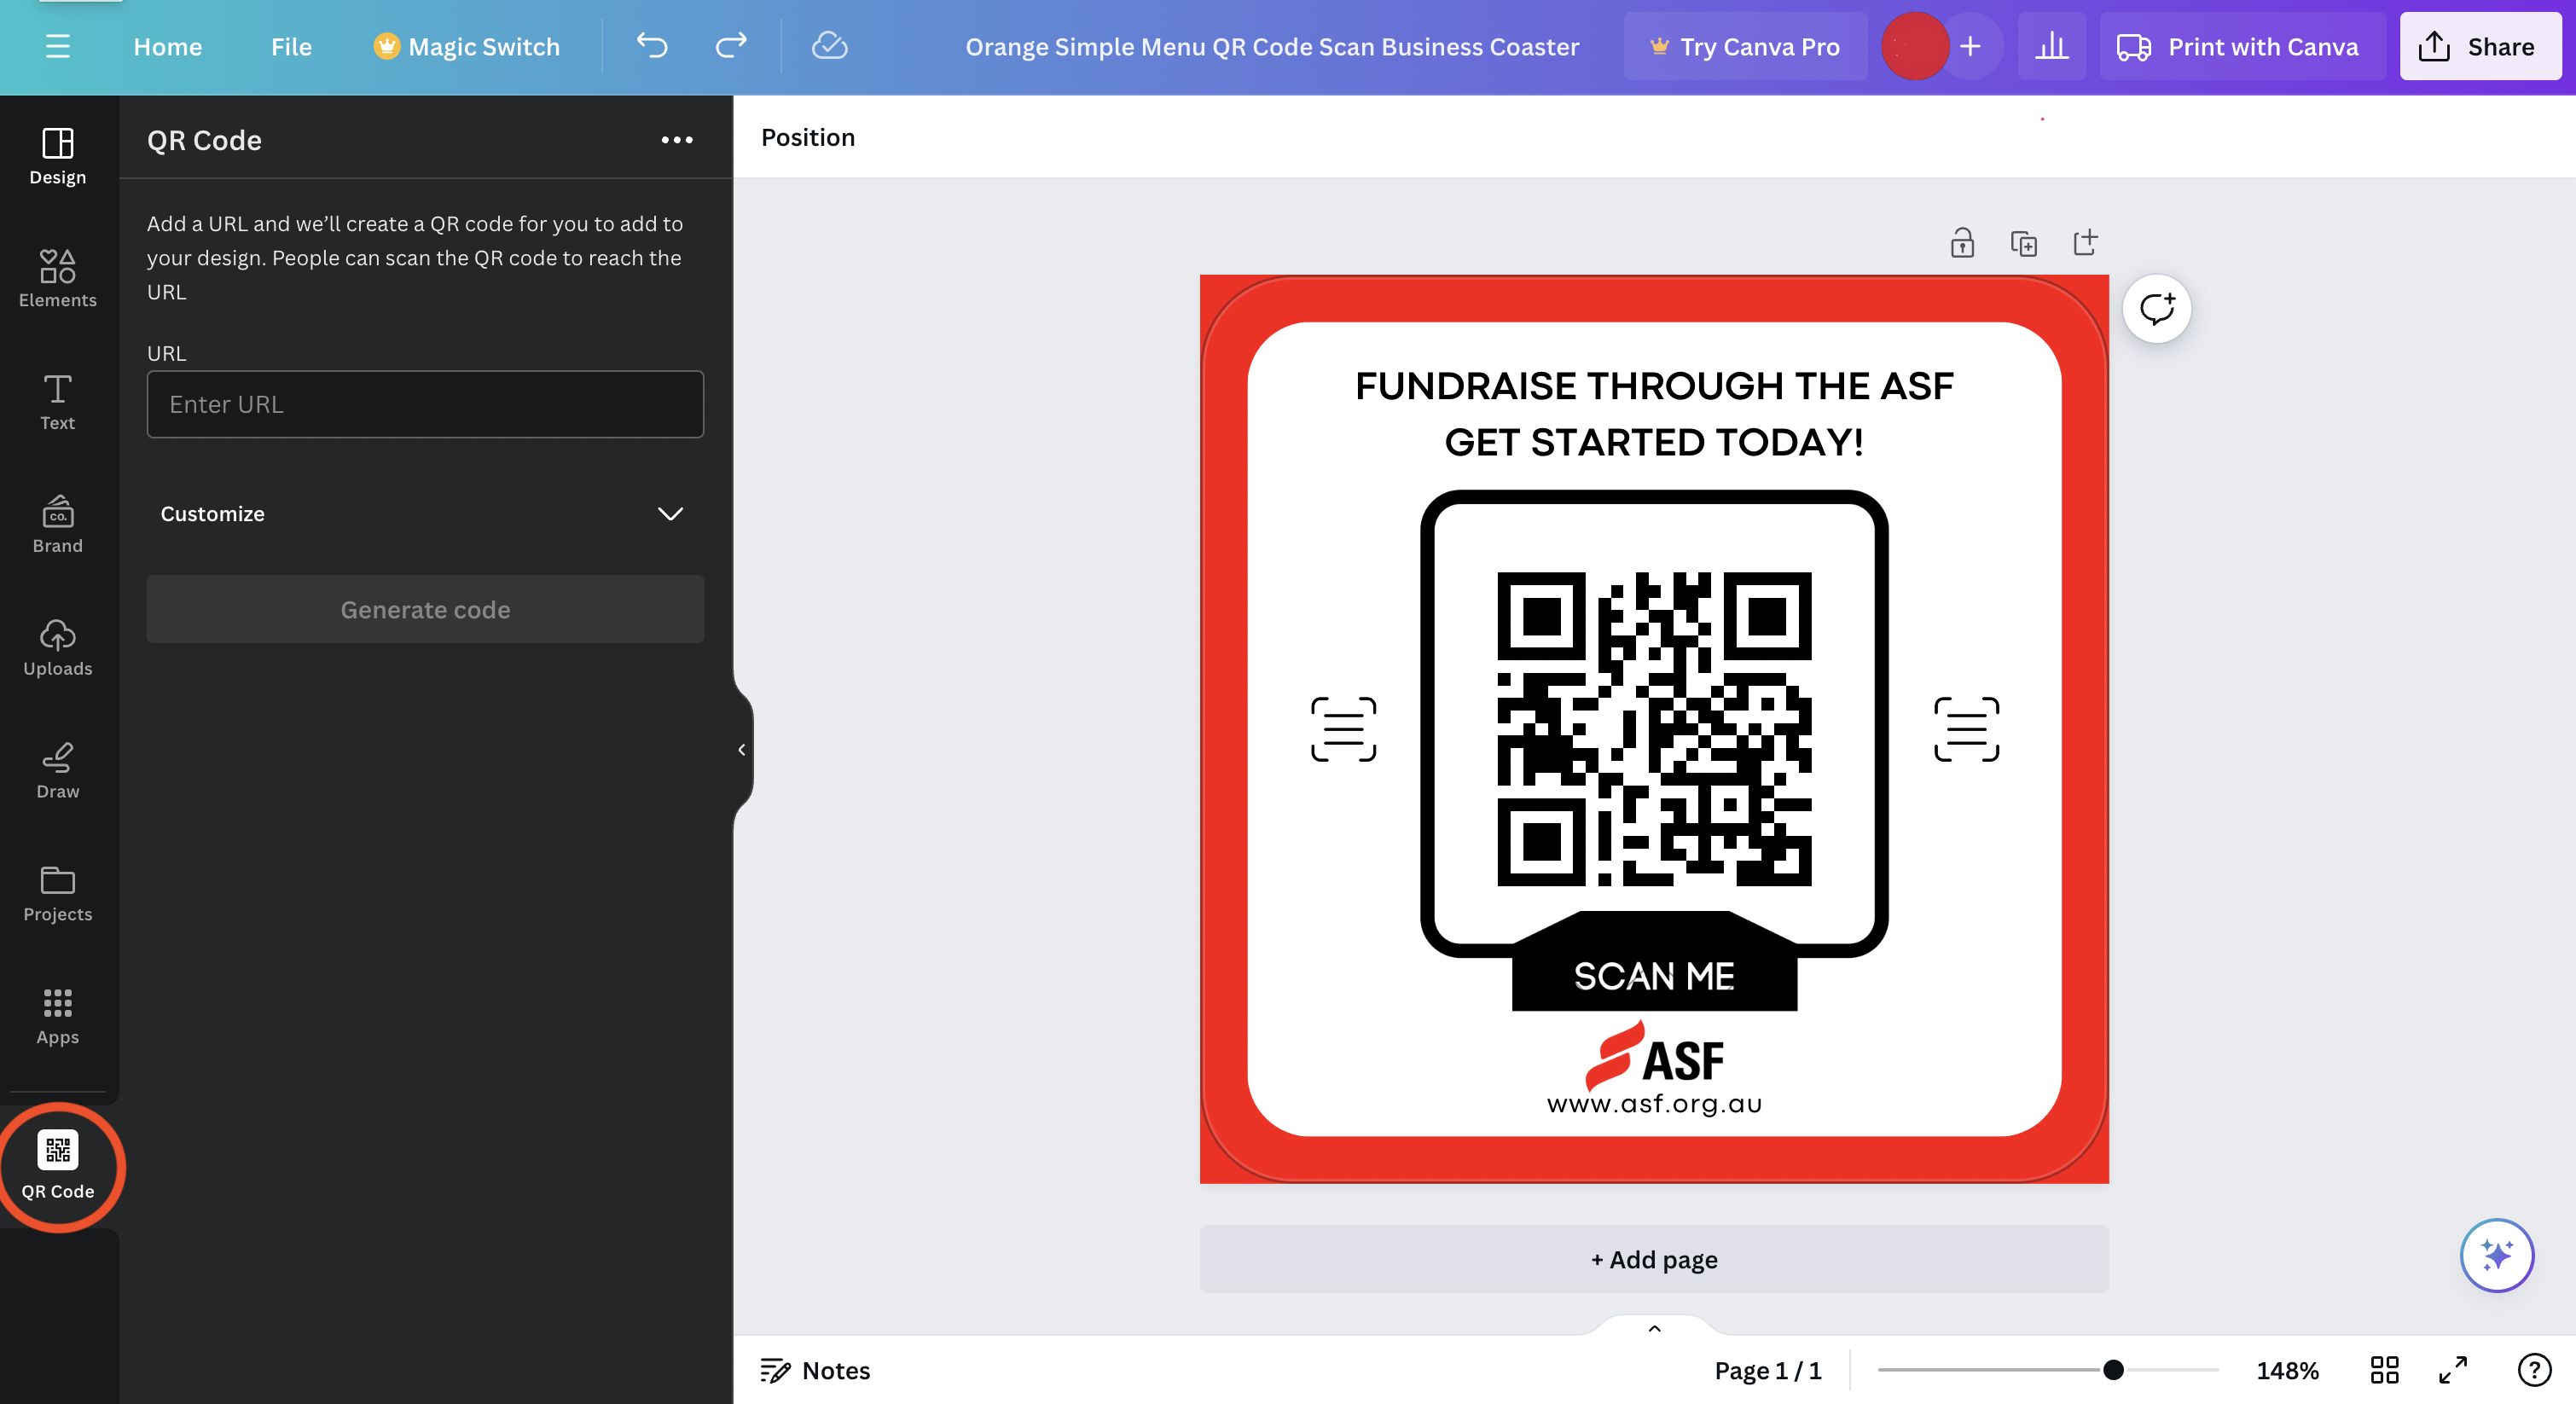This screenshot has width=2576, height=1404.
Task: Click the design title in header
Action: [1272, 47]
